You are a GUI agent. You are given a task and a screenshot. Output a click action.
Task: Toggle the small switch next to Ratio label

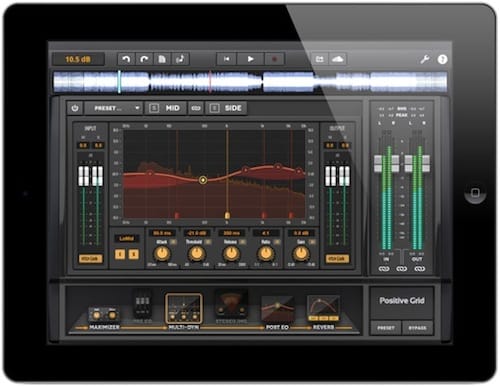coord(277,242)
